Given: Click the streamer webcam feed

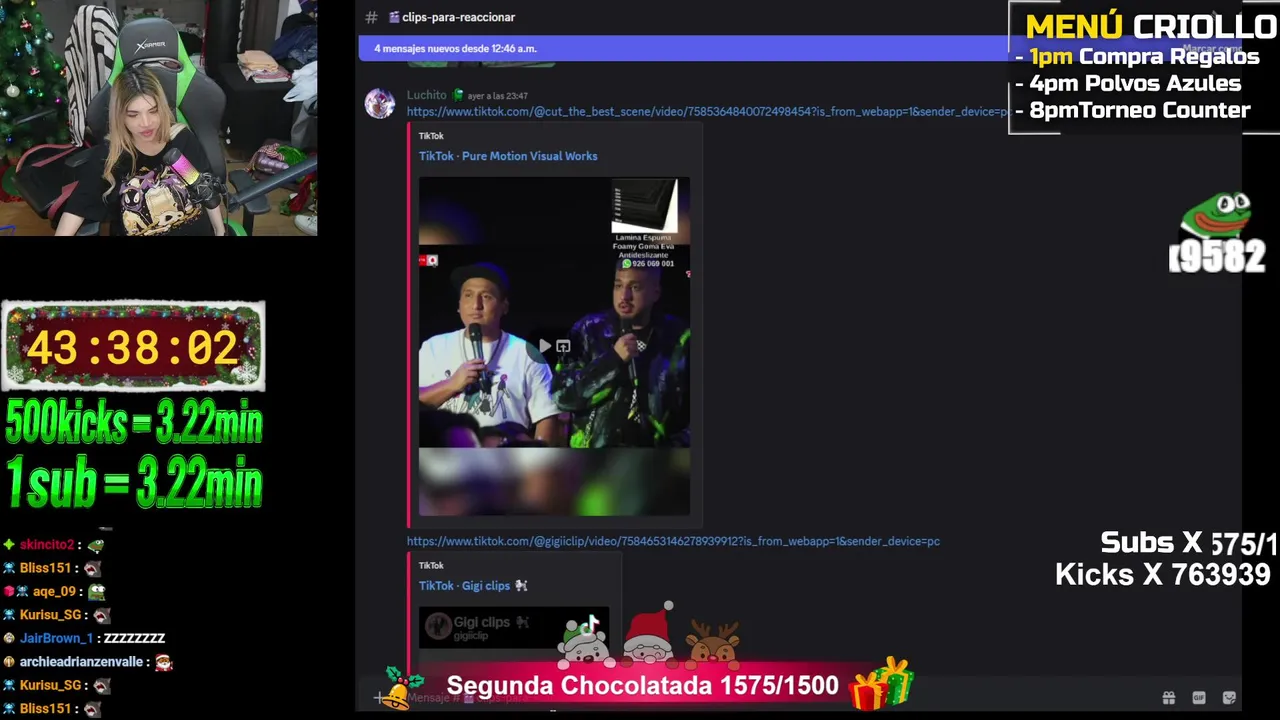Looking at the screenshot, I should pos(159,118).
